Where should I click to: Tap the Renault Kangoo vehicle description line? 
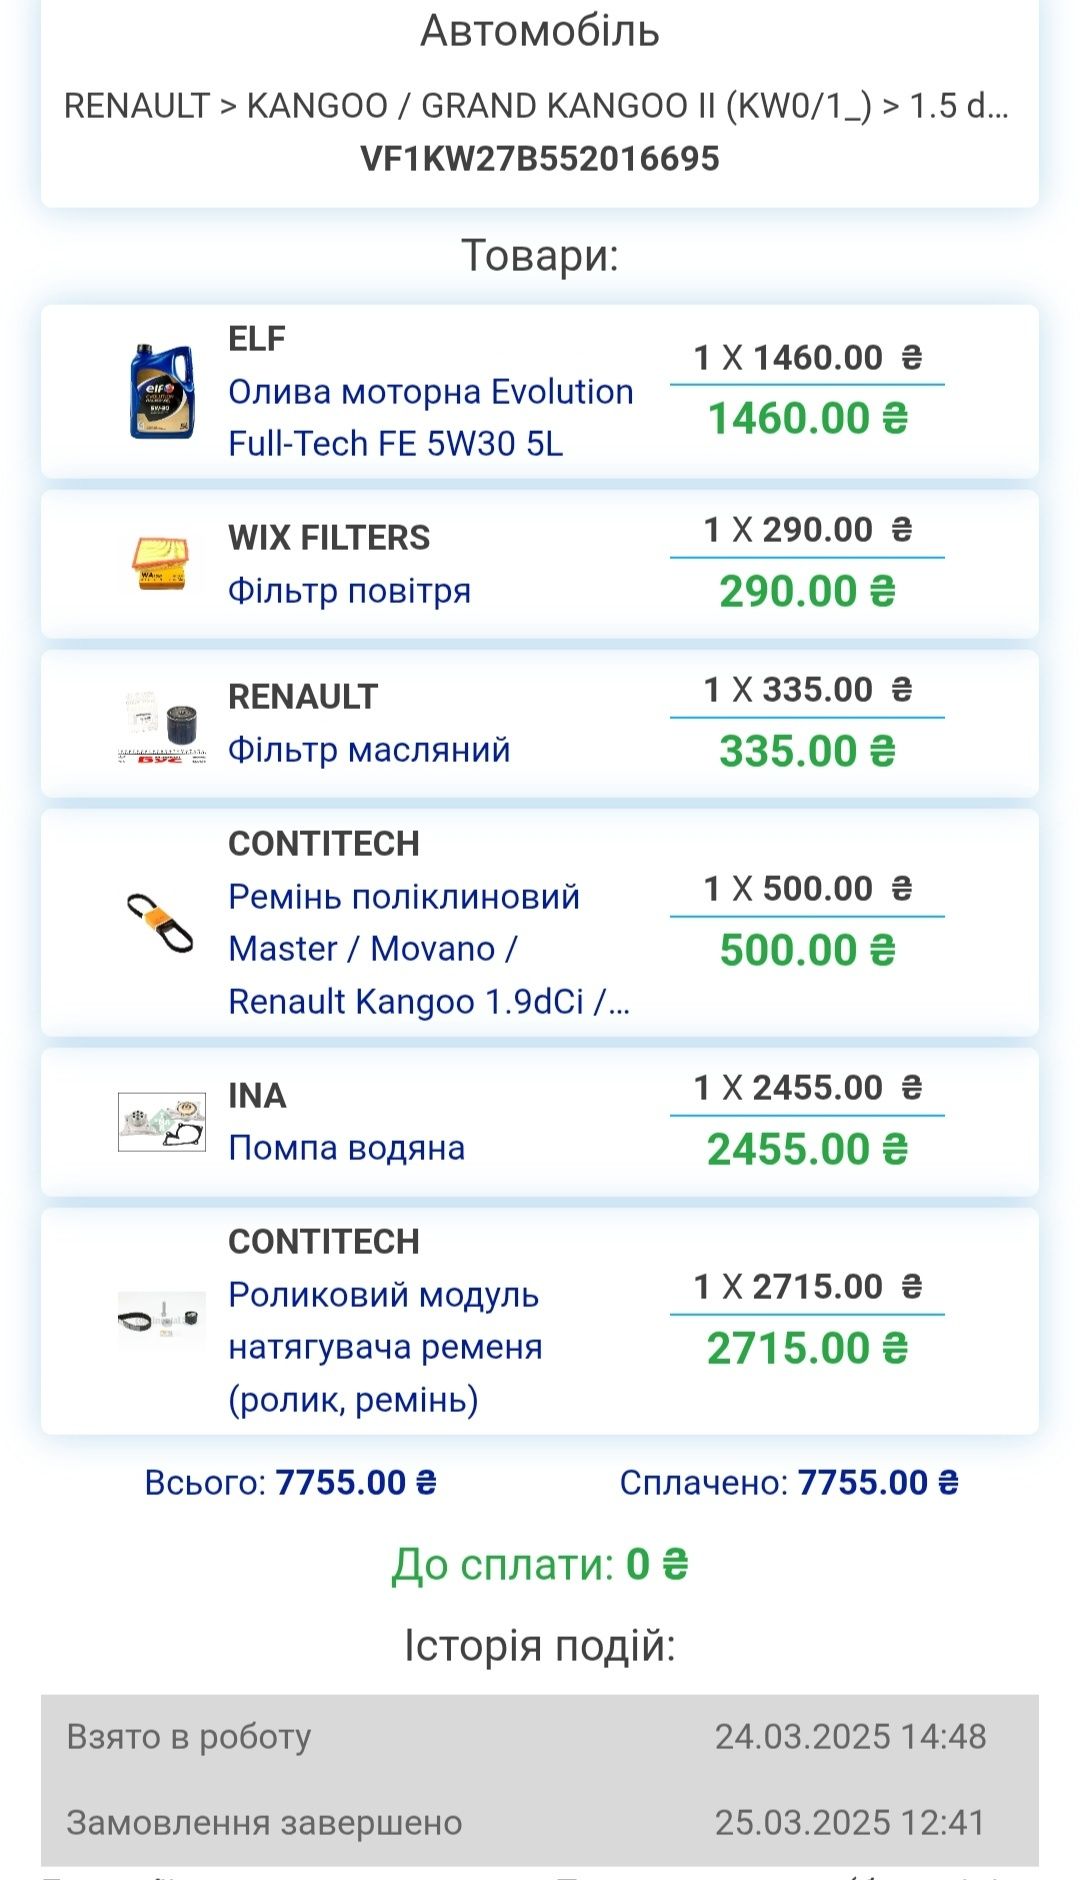click(x=537, y=105)
